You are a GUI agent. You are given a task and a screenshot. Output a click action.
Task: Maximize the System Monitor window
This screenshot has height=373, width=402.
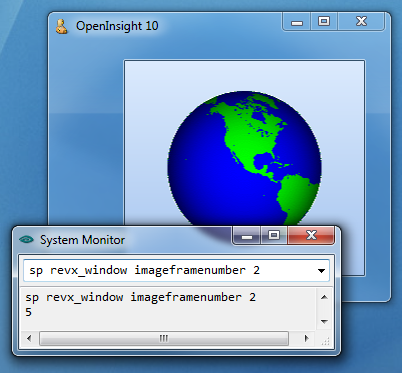pyautogui.click(x=274, y=236)
